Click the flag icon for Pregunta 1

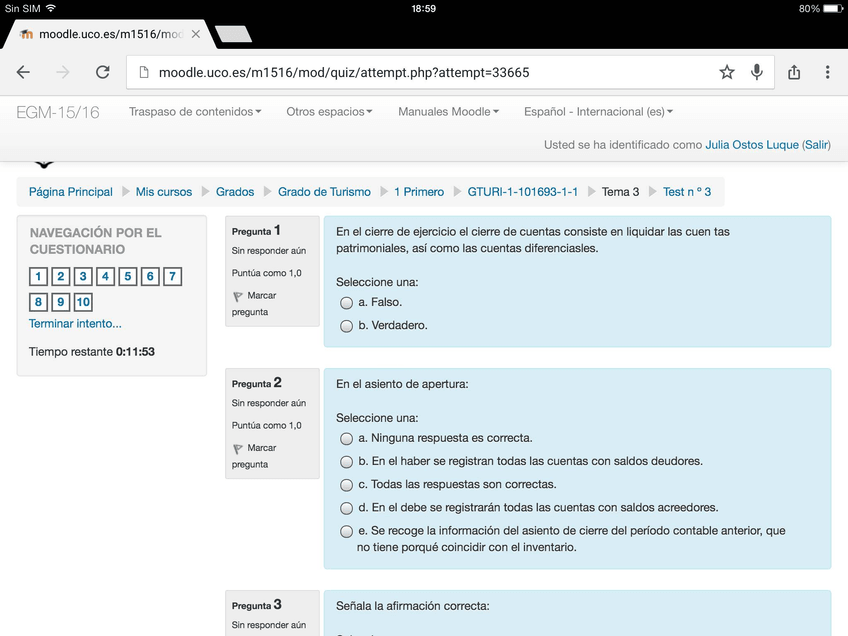click(x=237, y=296)
